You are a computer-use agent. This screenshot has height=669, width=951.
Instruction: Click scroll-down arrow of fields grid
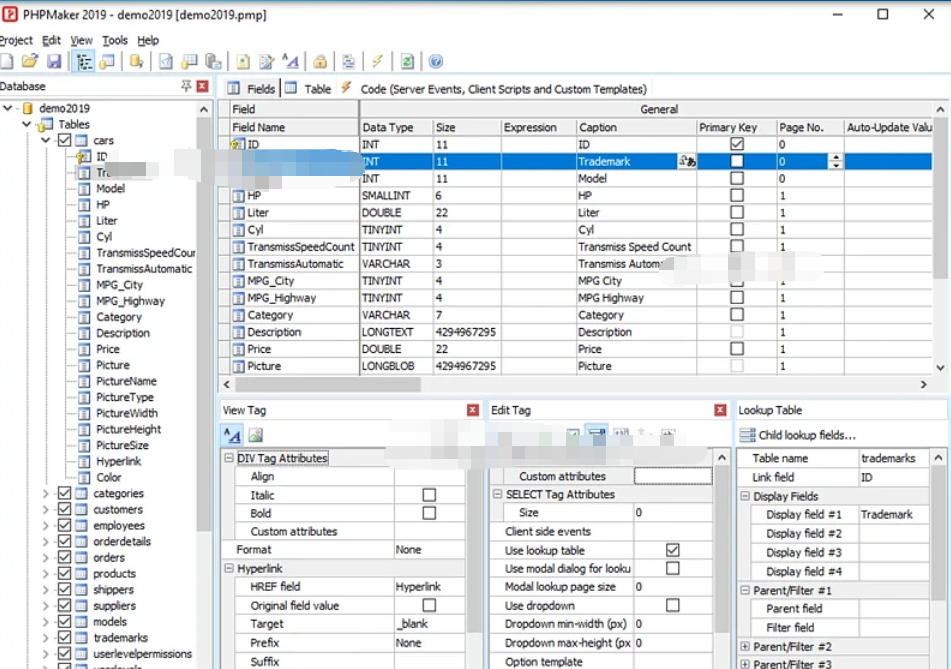[940, 368]
